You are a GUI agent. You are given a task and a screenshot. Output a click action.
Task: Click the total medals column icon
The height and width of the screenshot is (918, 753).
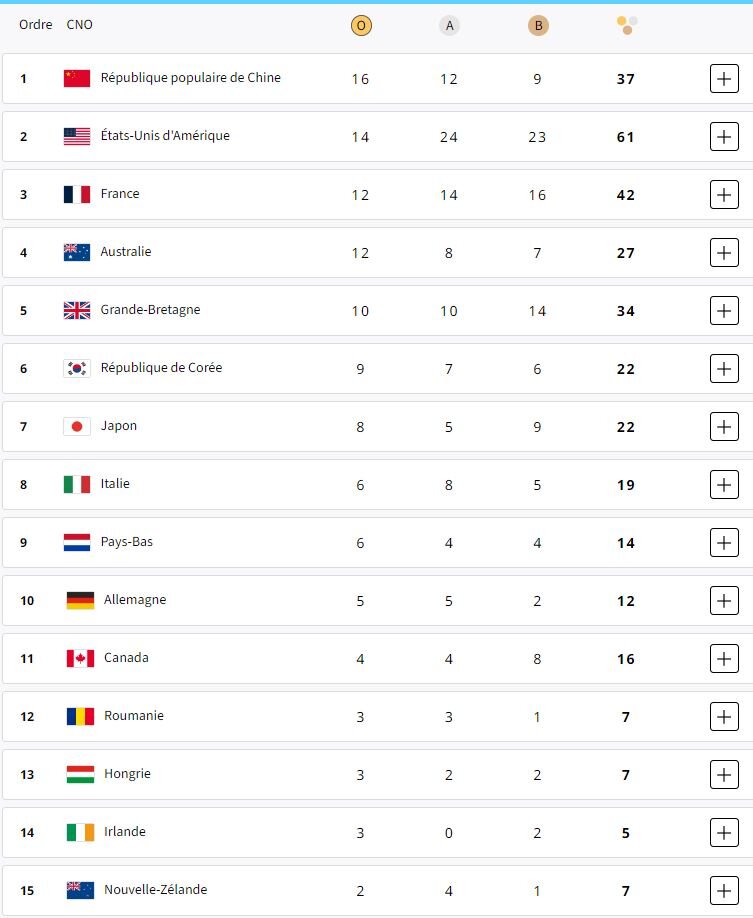pos(627,25)
